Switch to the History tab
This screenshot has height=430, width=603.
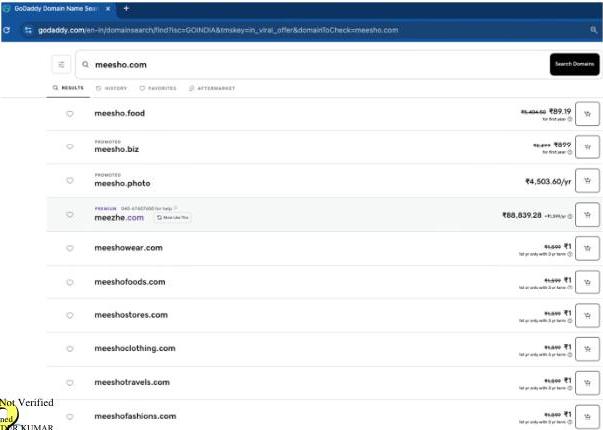(111, 88)
